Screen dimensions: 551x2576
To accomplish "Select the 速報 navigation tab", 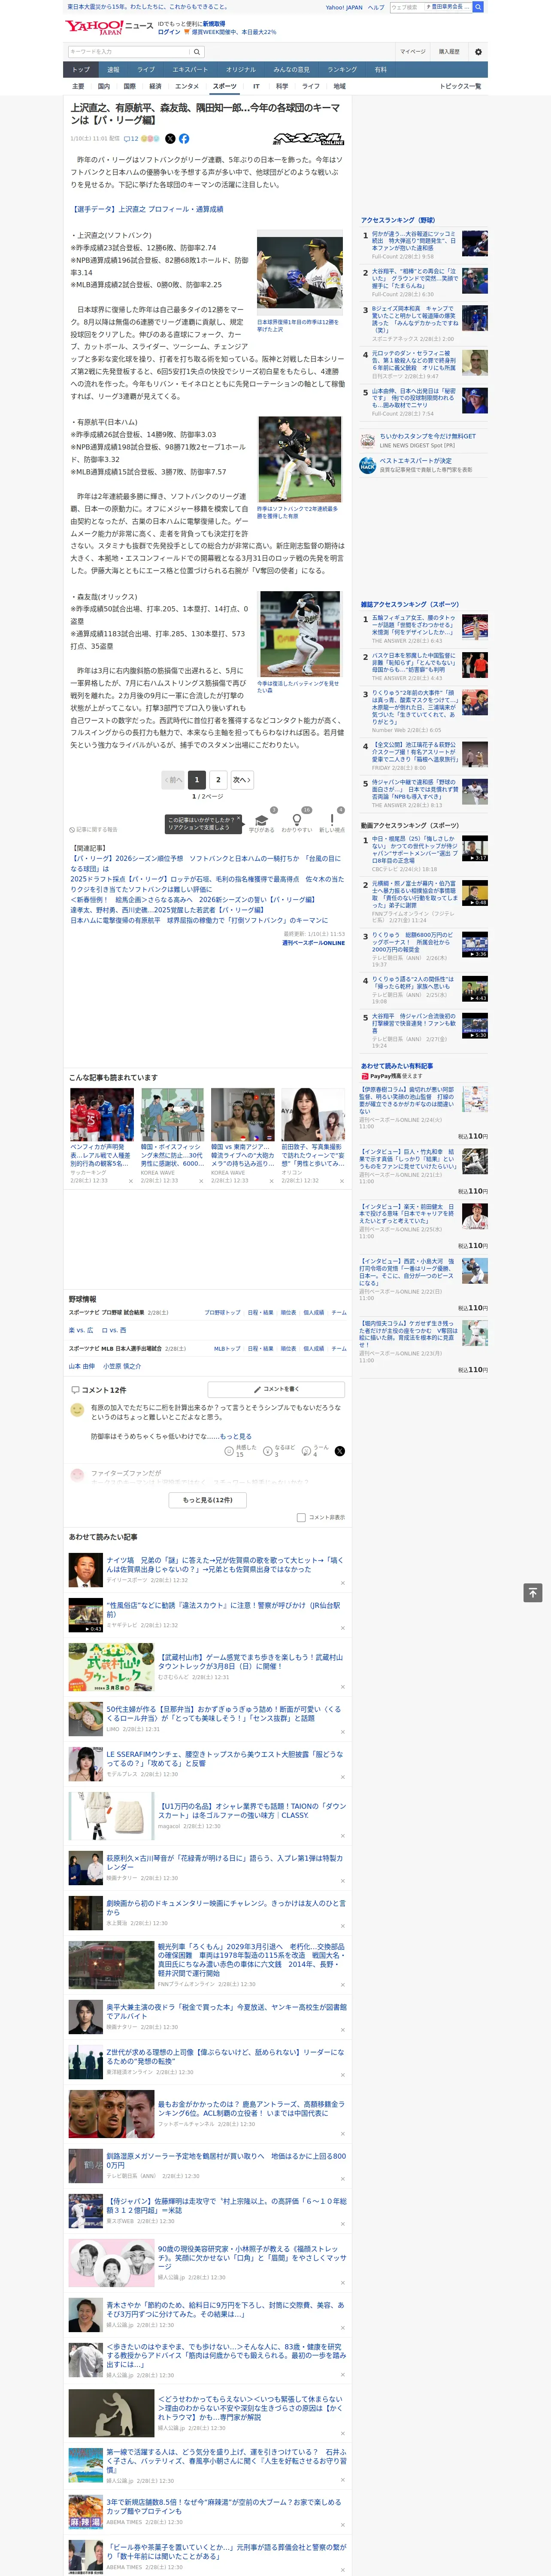I will click(113, 70).
